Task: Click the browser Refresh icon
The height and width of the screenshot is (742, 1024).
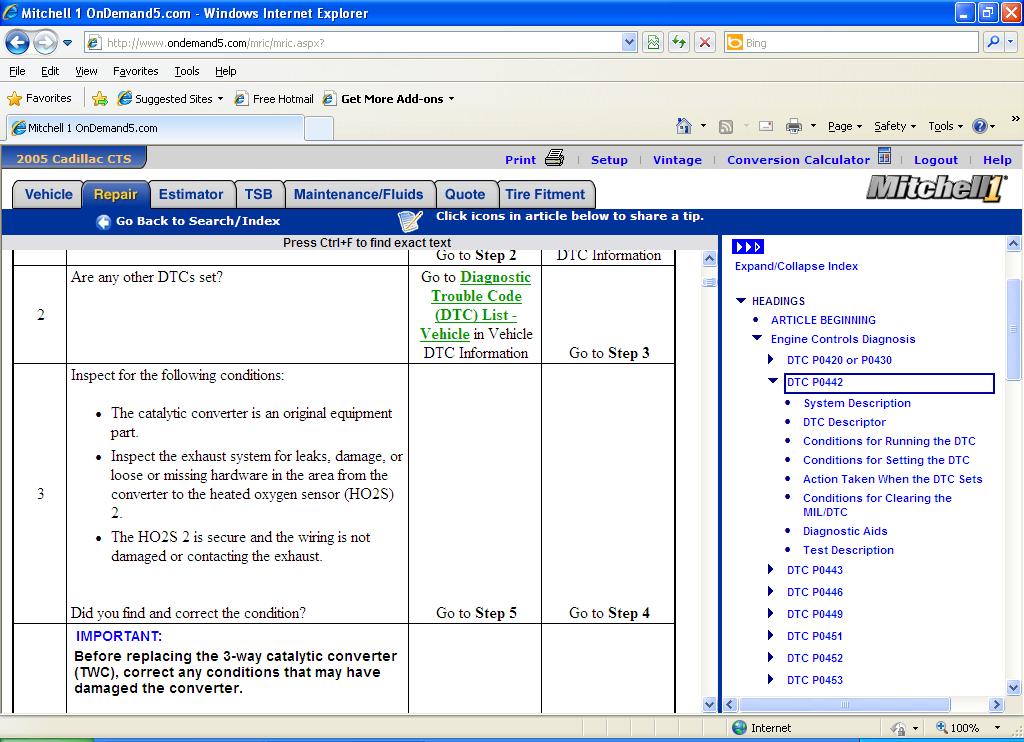Action: tap(679, 43)
